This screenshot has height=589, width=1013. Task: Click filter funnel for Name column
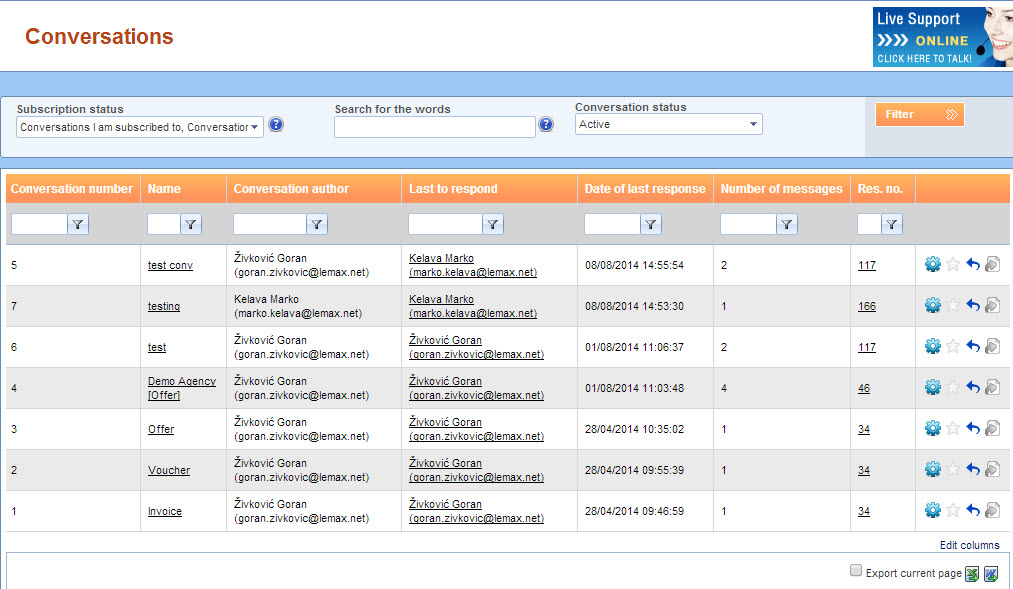pos(191,224)
